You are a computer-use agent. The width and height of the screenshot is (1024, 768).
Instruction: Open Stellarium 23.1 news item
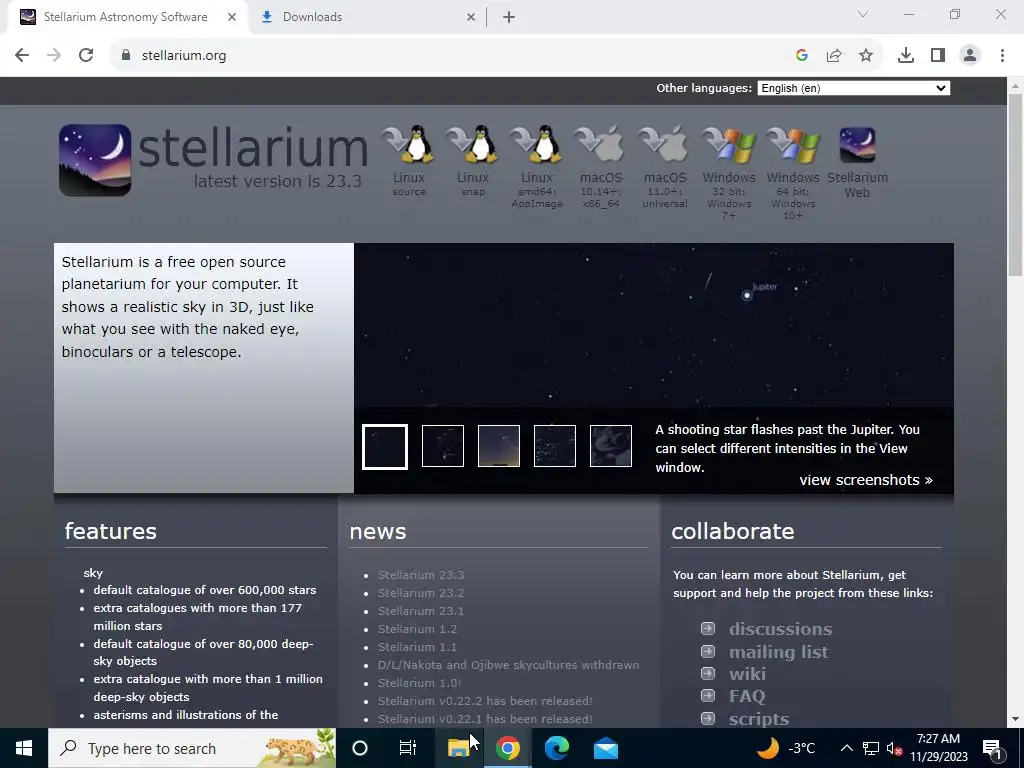click(421, 611)
